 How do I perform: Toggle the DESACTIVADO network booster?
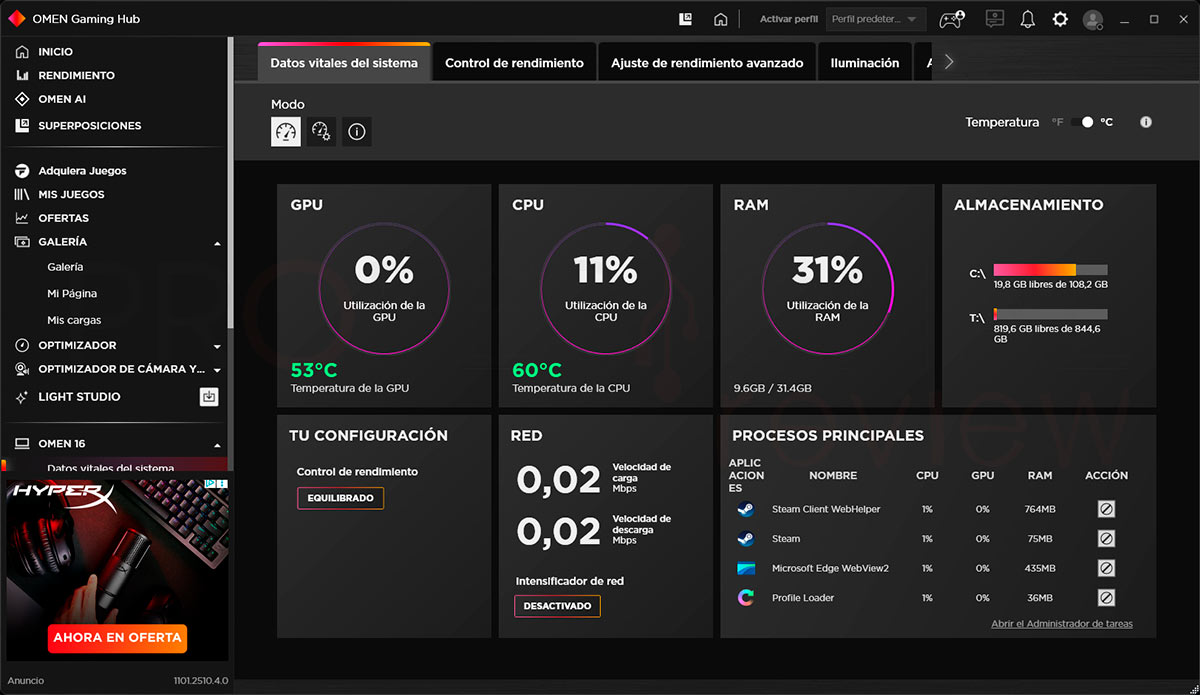pyautogui.click(x=557, y=606)
